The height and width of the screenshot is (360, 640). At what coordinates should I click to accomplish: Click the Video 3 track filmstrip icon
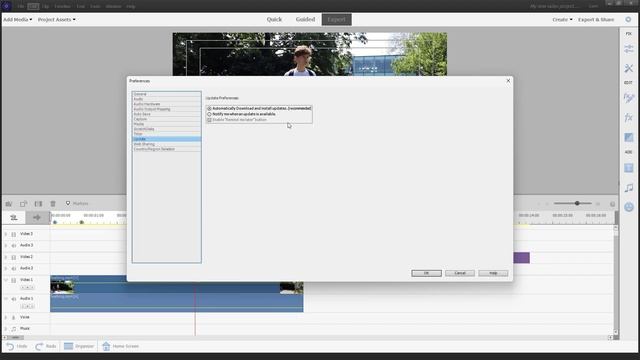pyautogui.click(x=13, y=234)
